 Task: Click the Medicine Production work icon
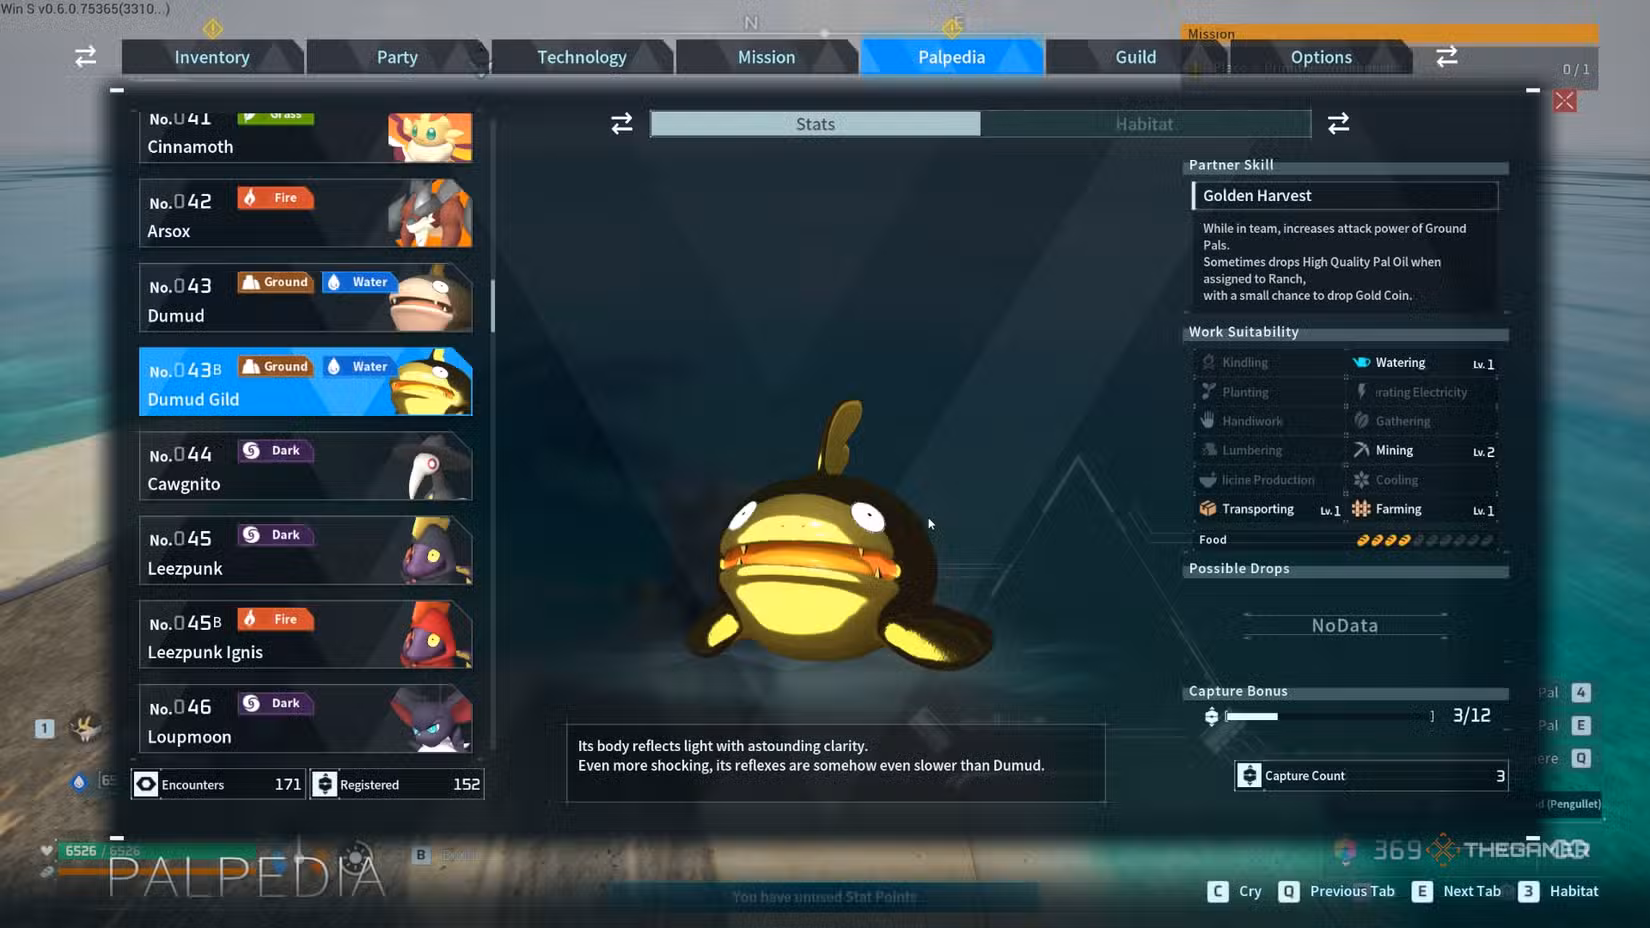(x=1209, y=479)
